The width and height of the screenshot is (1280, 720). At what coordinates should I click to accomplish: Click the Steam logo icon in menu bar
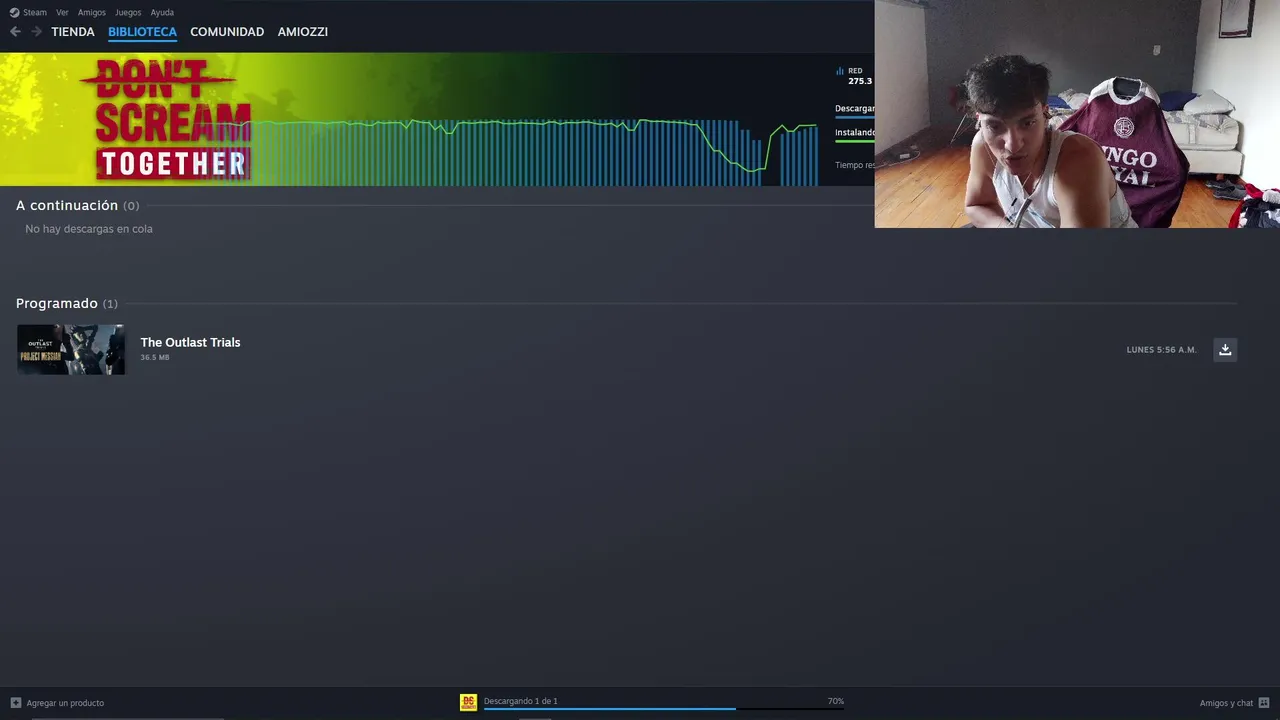(14, 12)
